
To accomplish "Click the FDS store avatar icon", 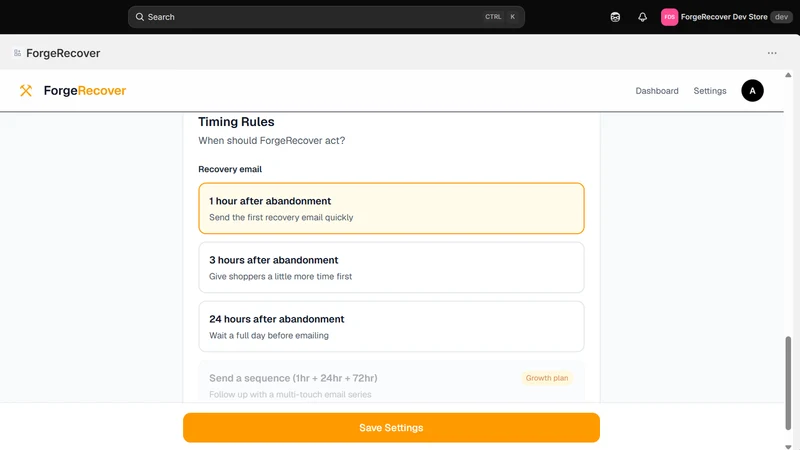I will click(669, 17).
